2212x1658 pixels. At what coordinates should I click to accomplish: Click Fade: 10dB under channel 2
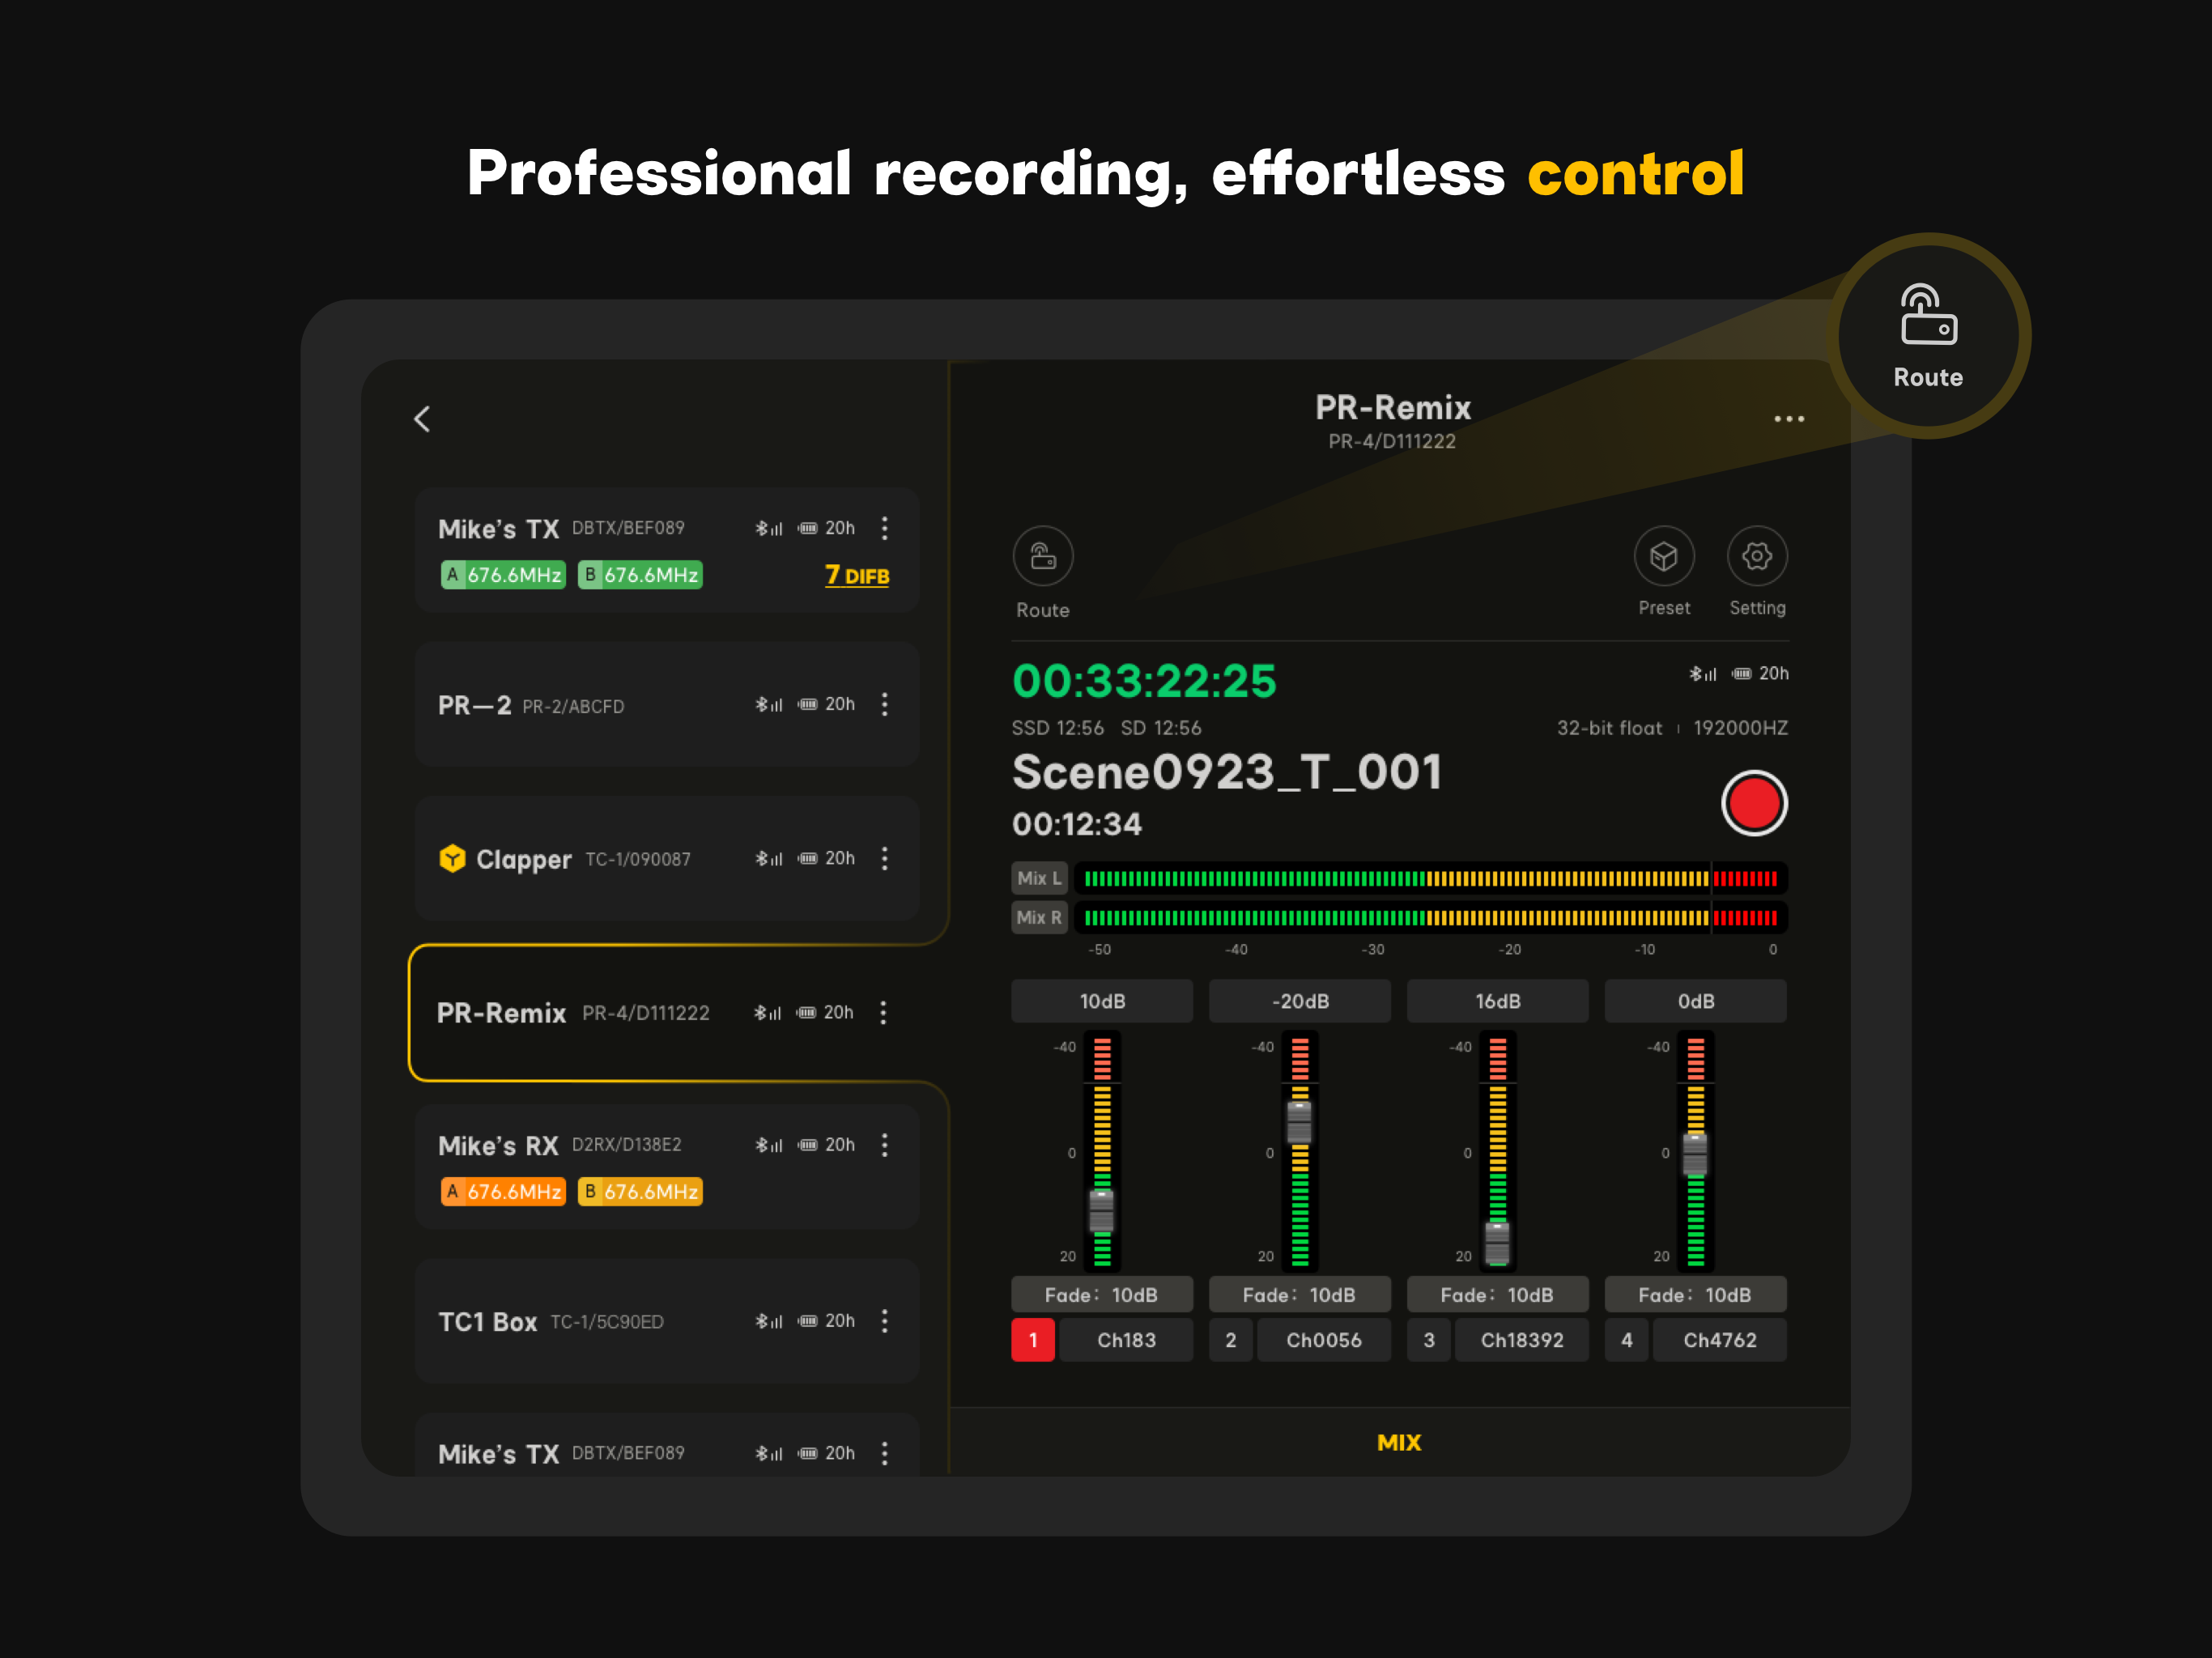tap(1300, 1295)
